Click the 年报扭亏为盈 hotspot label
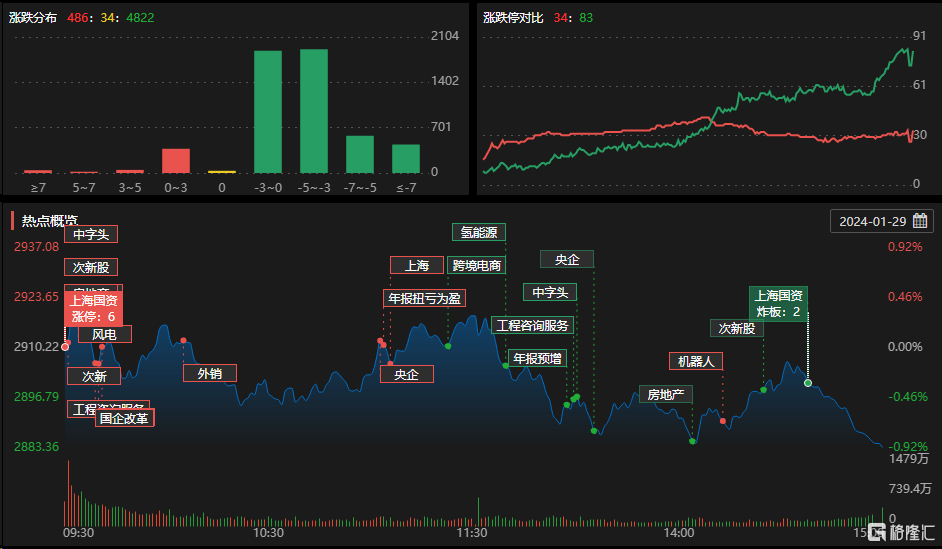The image size is (942, 549). (x=424, y=298)
